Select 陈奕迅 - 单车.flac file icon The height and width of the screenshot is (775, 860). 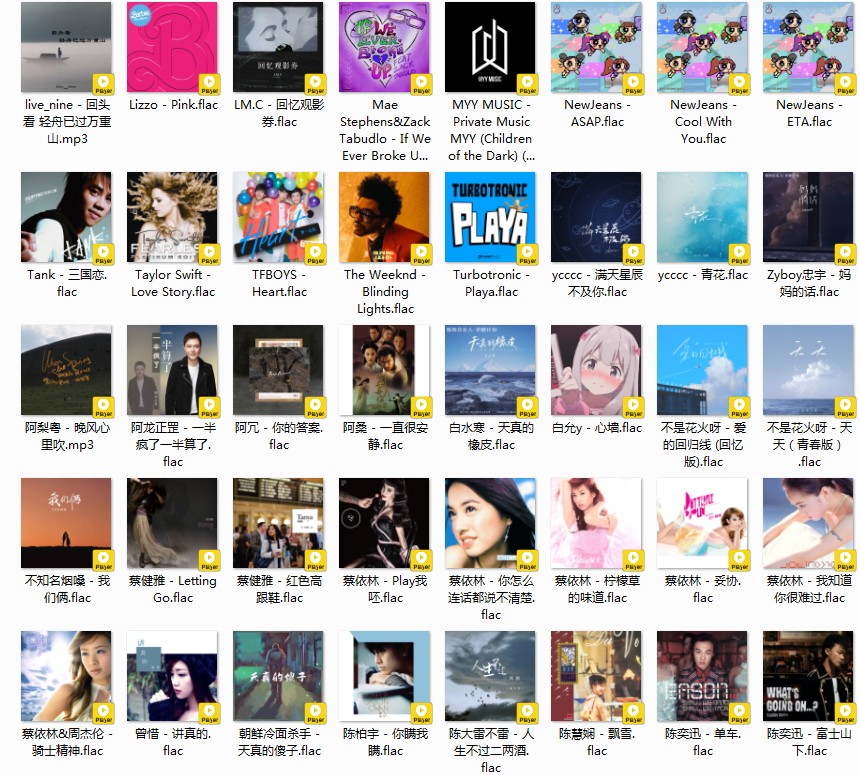click(702, 676)
